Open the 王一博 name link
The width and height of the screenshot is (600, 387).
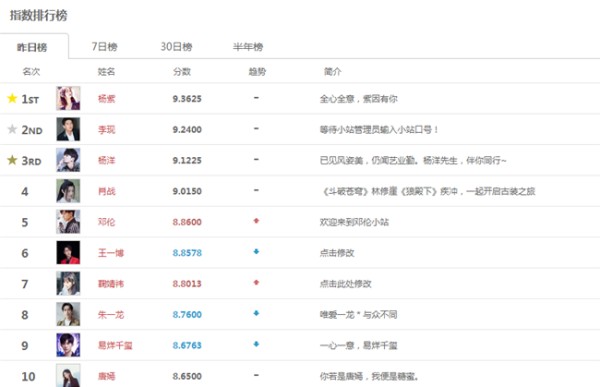(x=111, y=253)
